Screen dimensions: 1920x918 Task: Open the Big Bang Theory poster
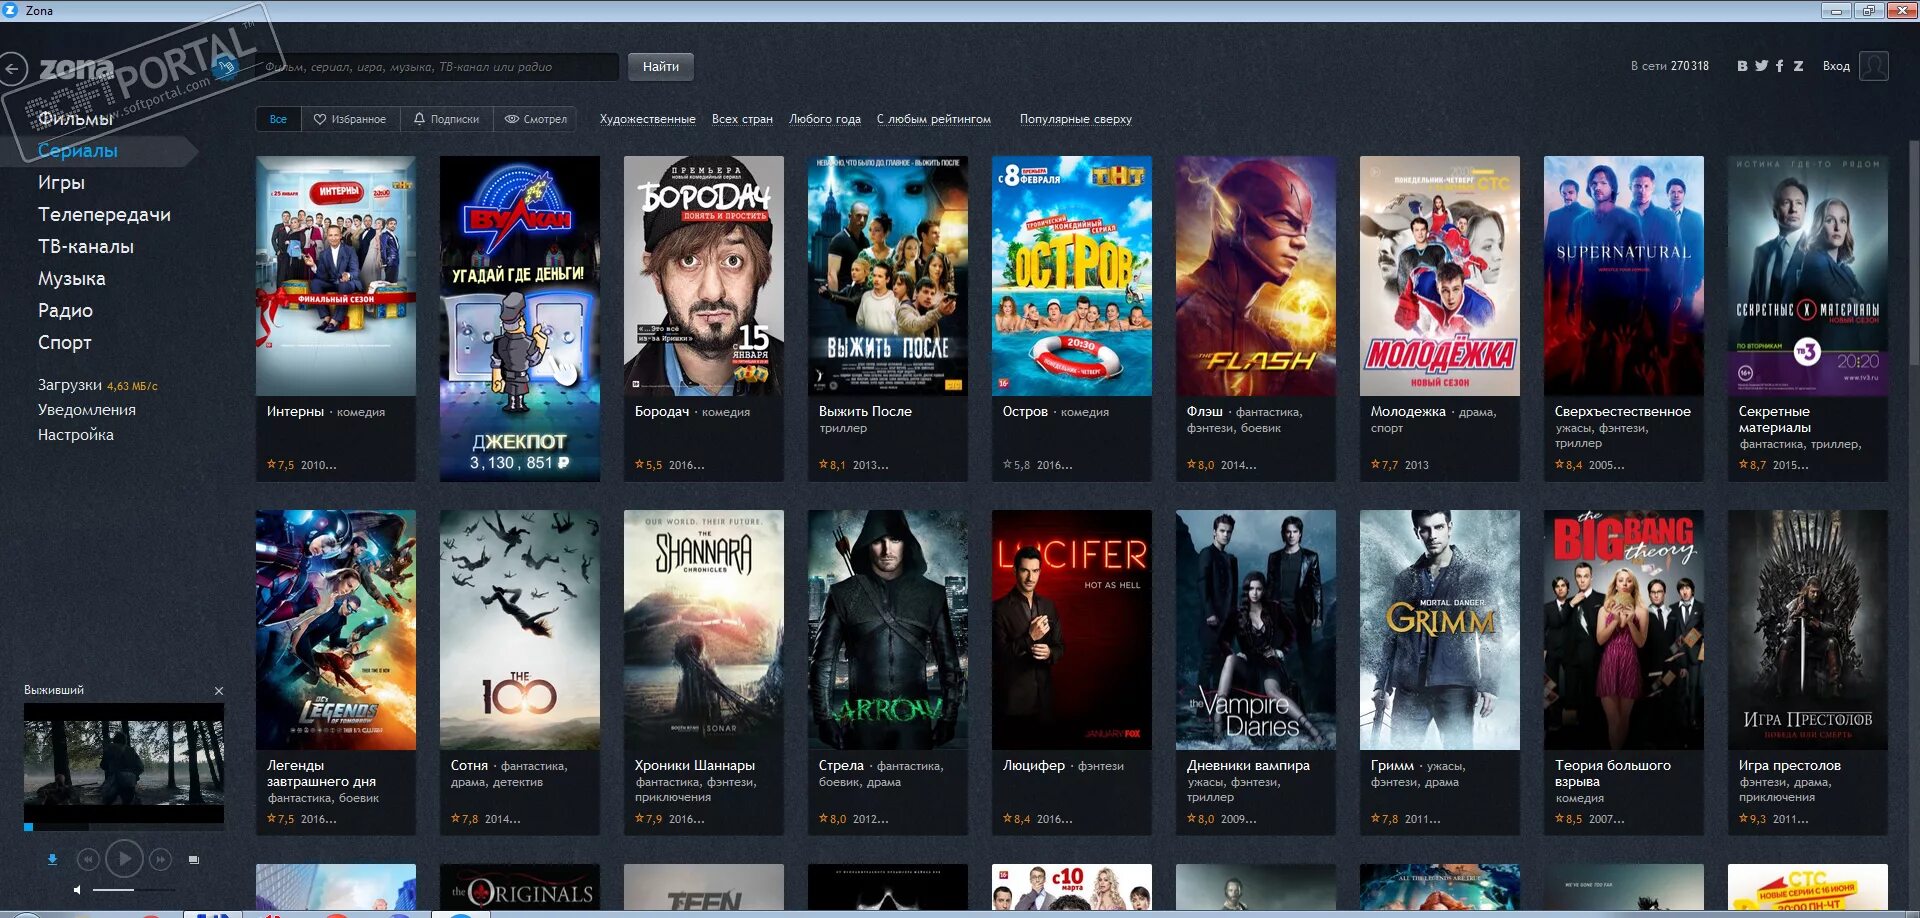pos(1624,630)
